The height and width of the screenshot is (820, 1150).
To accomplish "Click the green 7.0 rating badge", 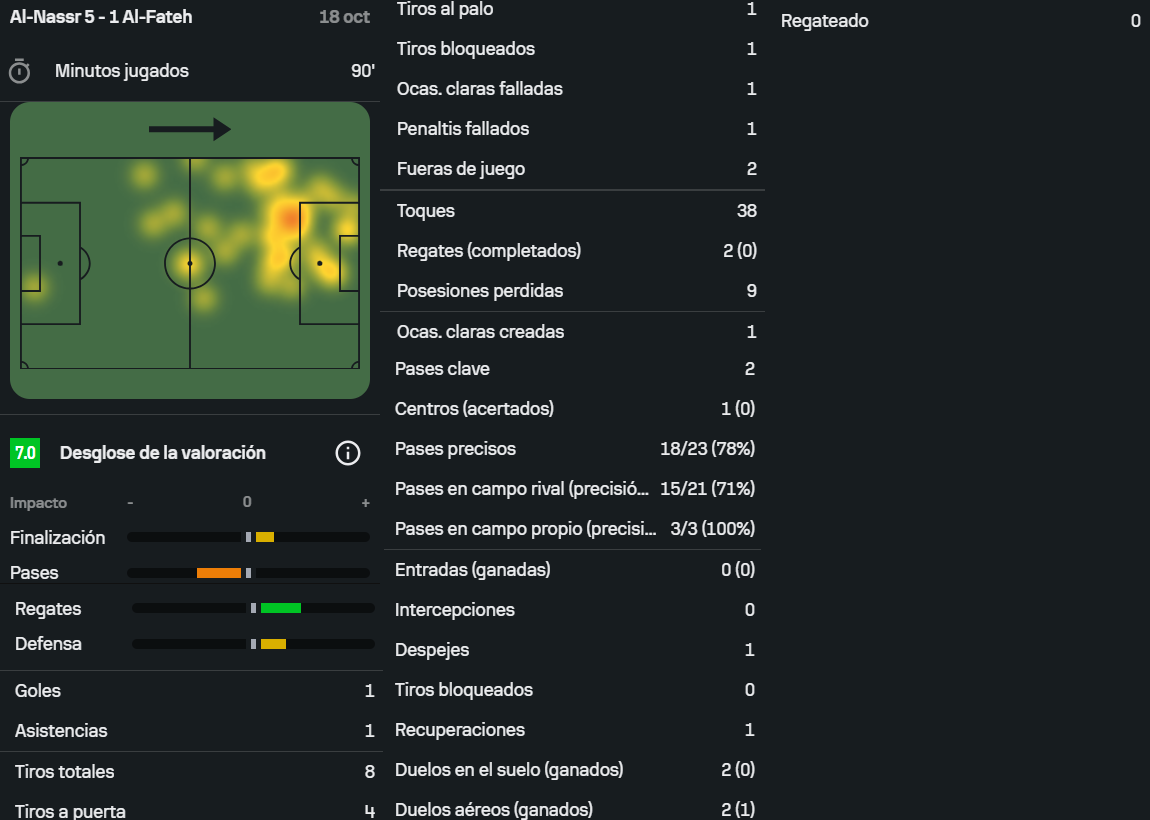I will tap(25, 453).
